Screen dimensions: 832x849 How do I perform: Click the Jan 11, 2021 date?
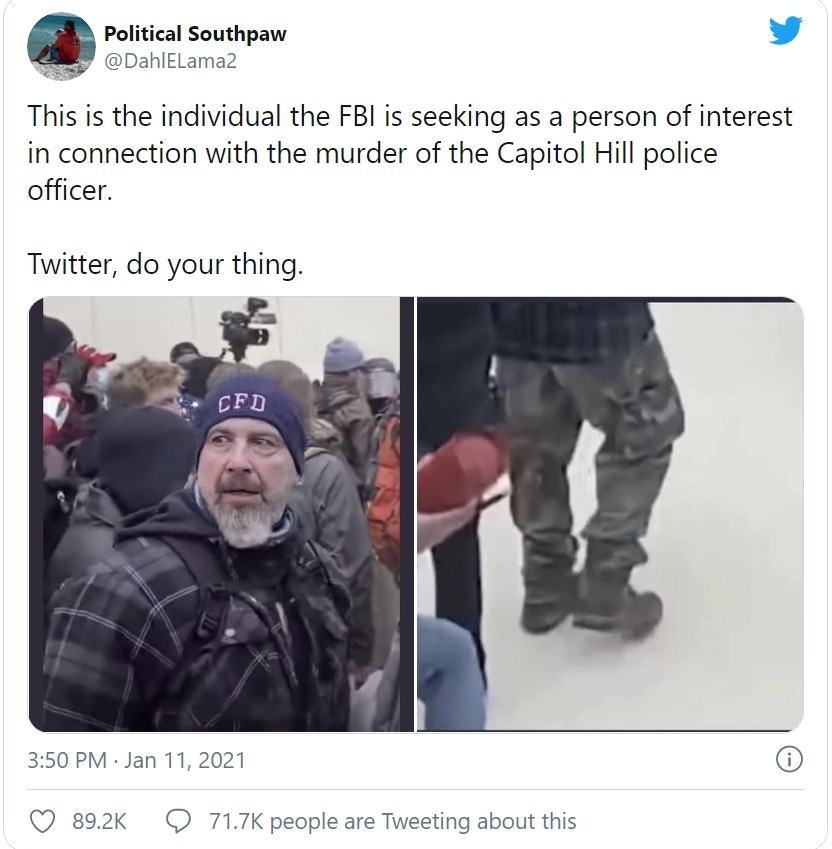[x=185, y=760]
